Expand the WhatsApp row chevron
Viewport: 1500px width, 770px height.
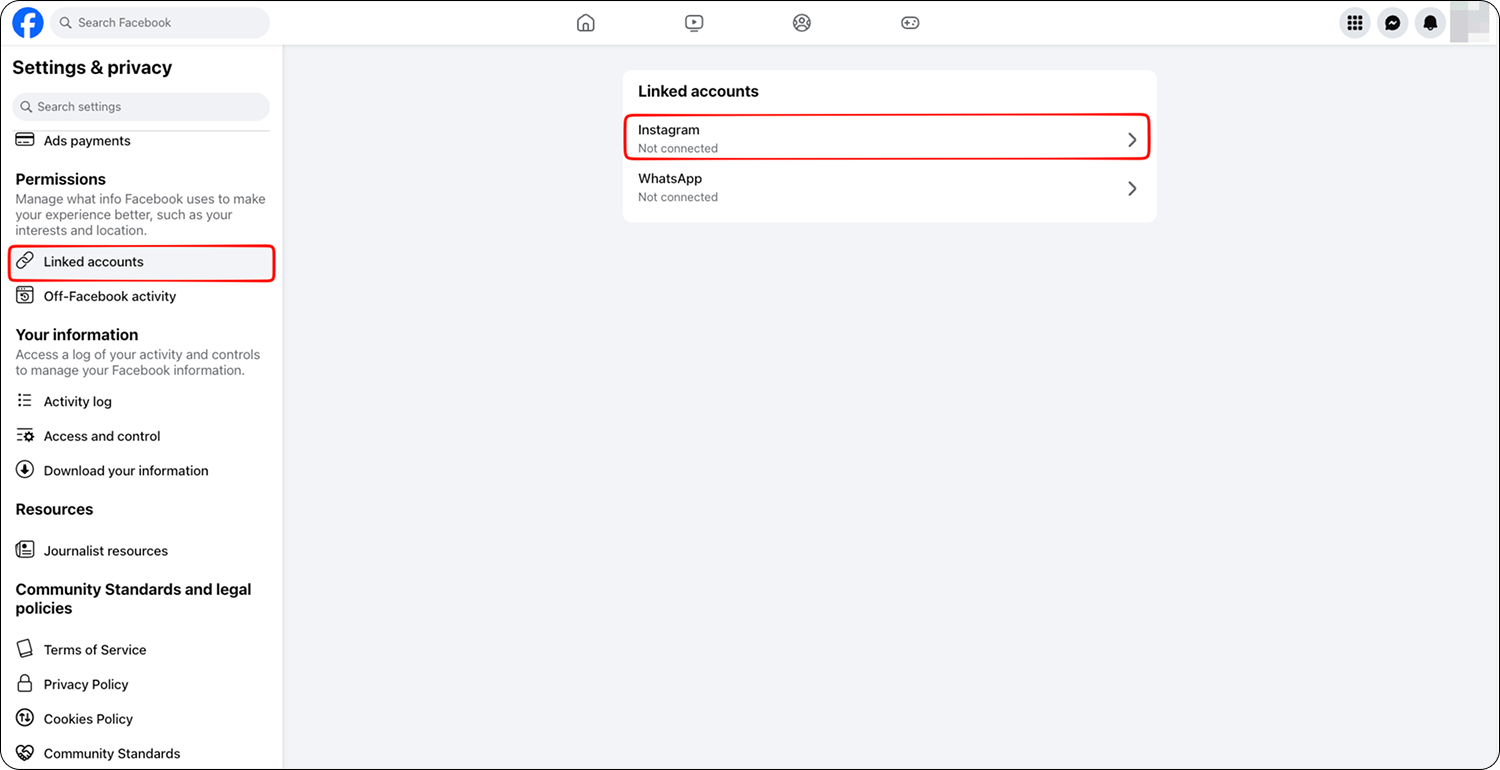1132,188
